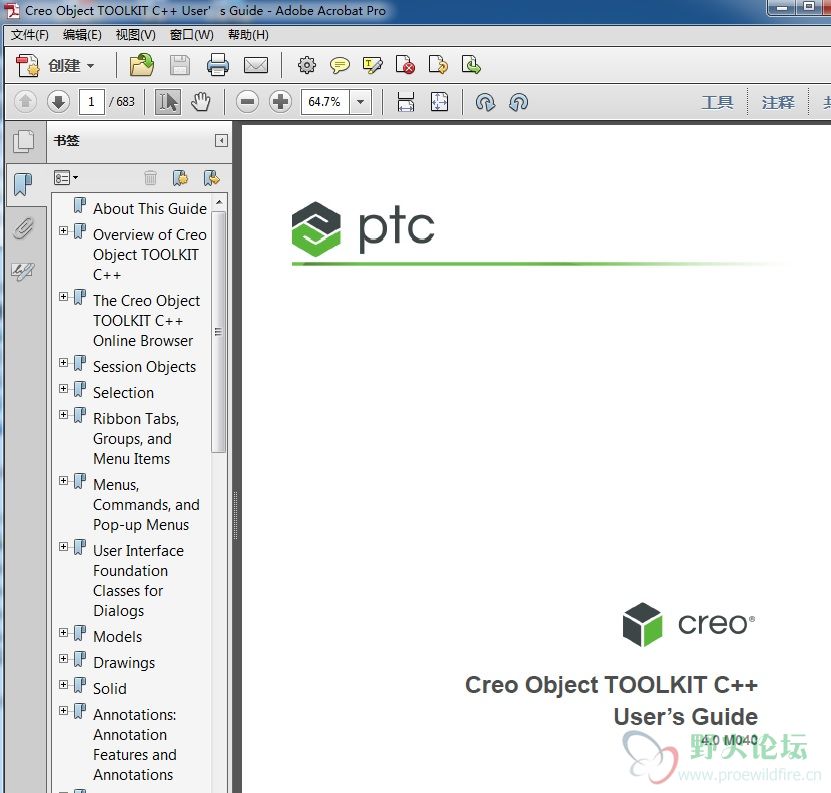This screenshot has height=793, width=831.
Task: Send file by email envelope icon
Action: [255, 65]
